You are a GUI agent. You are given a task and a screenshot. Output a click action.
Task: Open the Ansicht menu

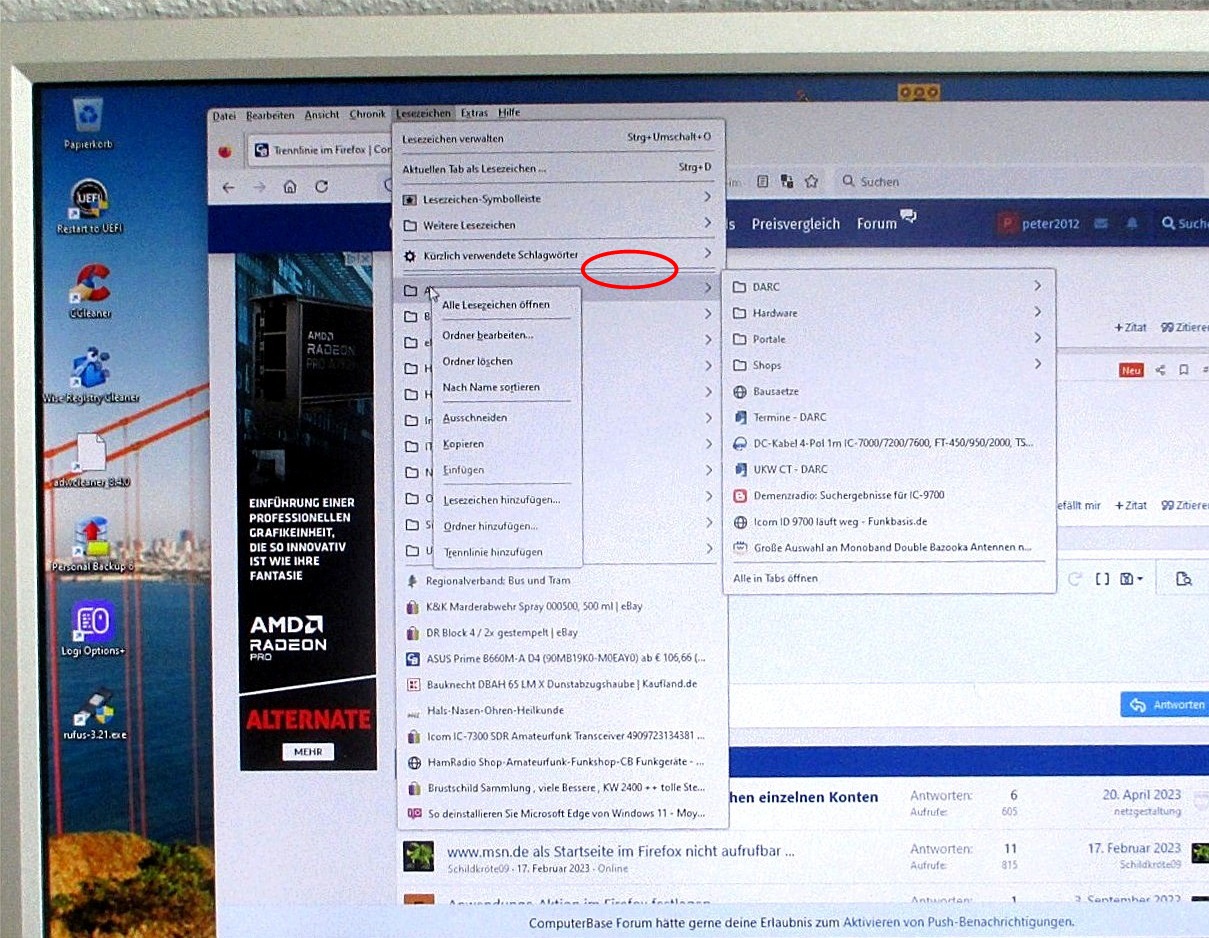[322, 114]
